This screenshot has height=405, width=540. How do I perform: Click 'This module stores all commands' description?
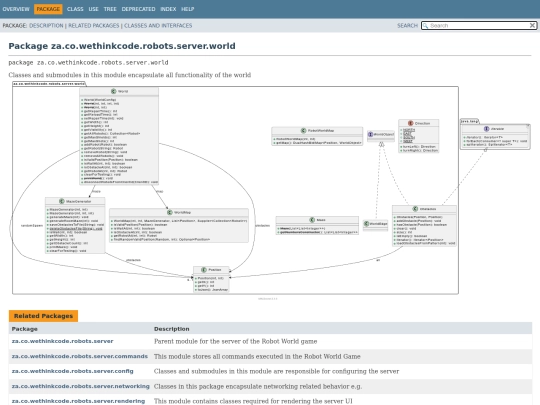tap(257, 356)
